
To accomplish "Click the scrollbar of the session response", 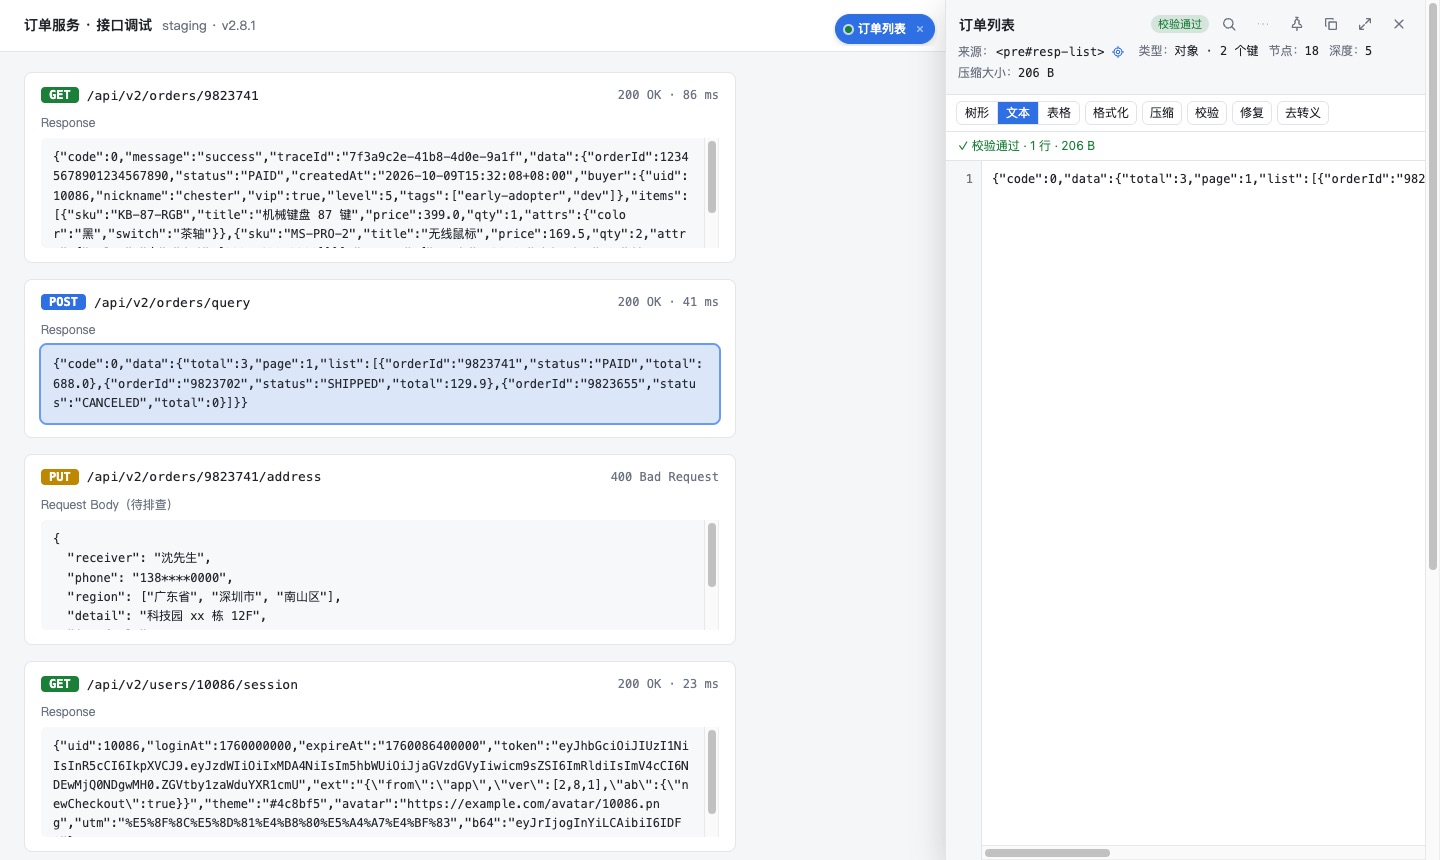I will point(712,772).
